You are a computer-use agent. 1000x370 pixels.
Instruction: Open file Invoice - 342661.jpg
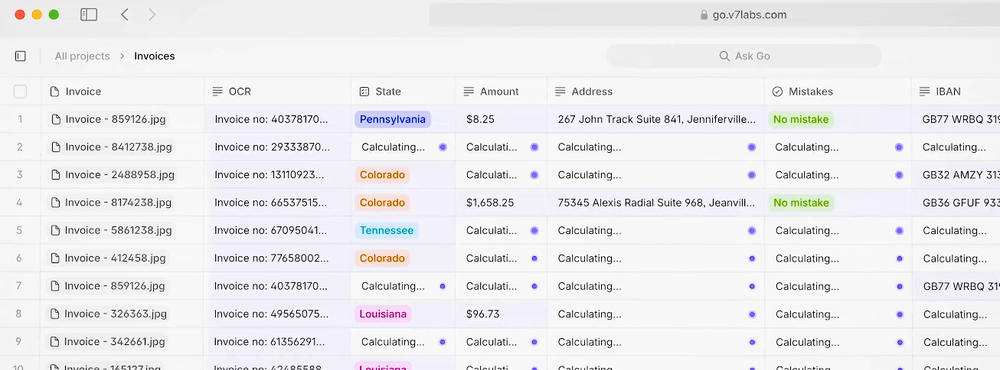107,342
